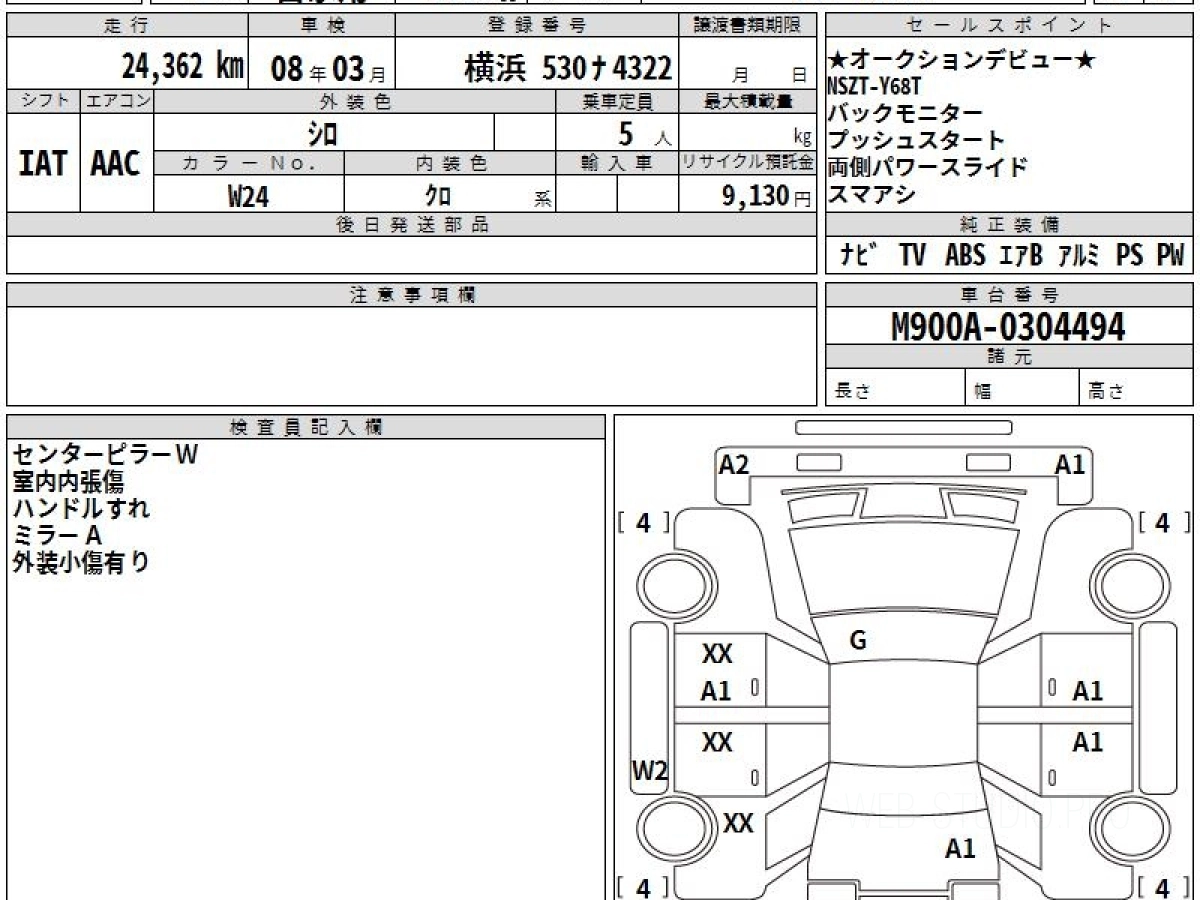
Task: Click the 幅 dimension cell
Action: [1023, 388]
